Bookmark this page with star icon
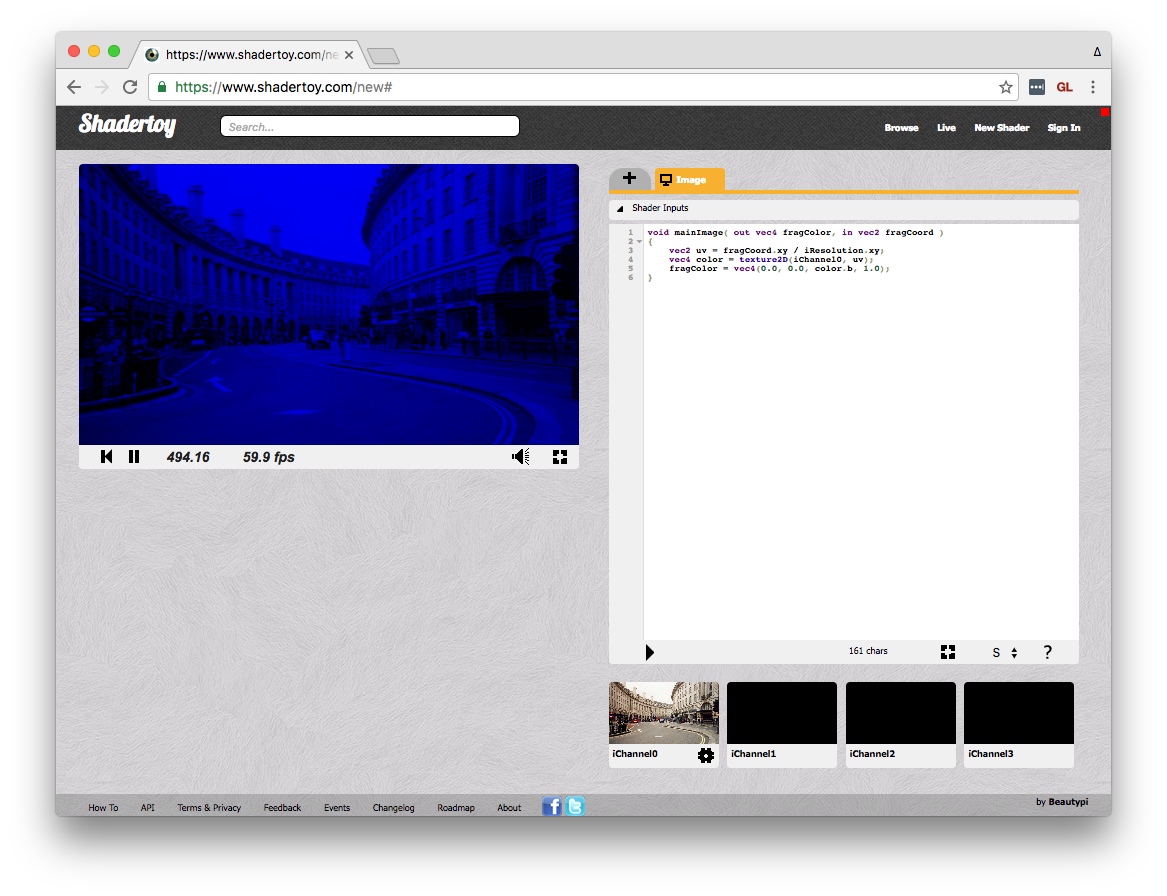The width and height of the screenshot is (1167, 896). pyautogui.click(x=1005, y=87)
